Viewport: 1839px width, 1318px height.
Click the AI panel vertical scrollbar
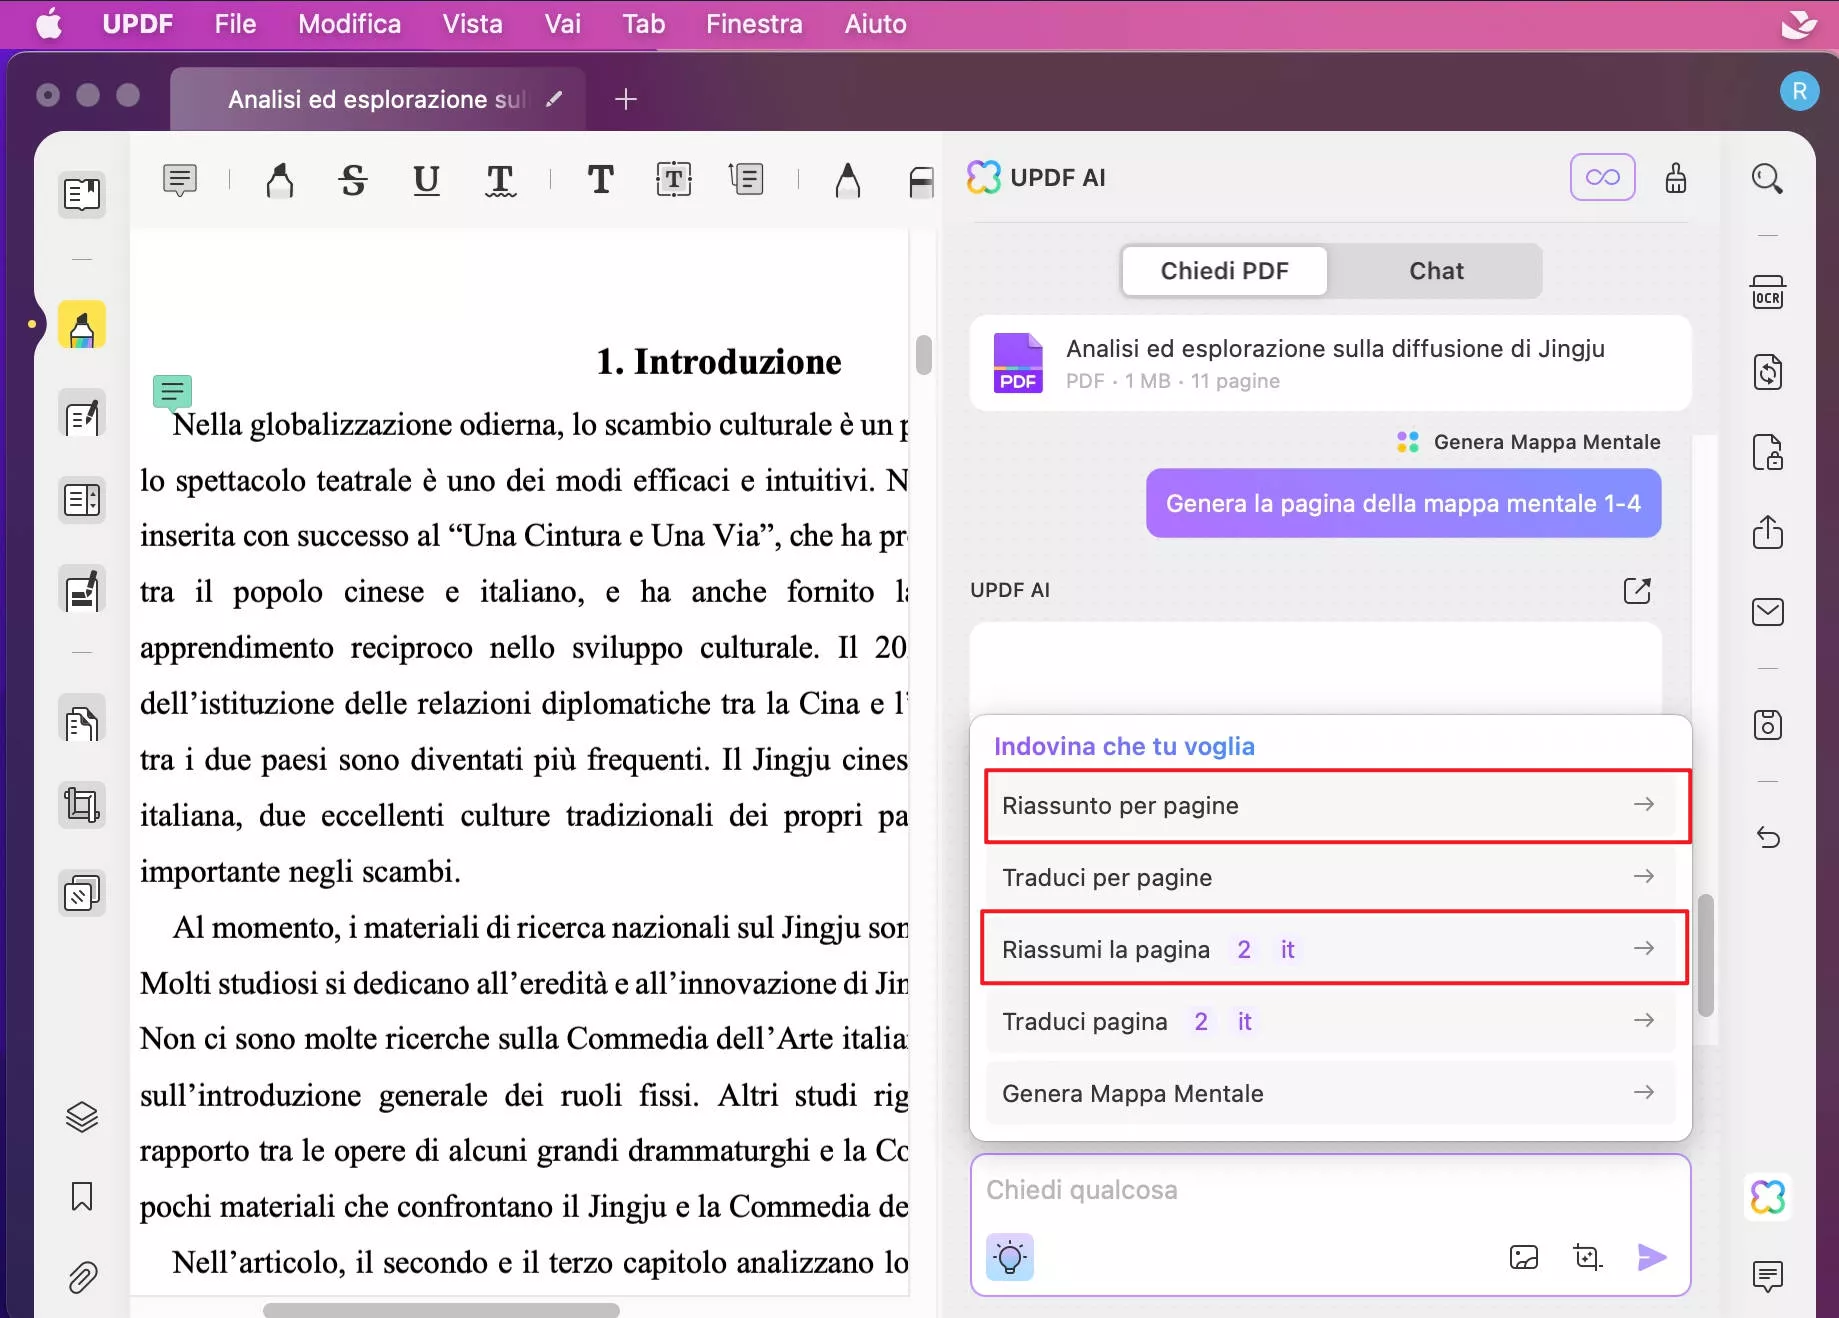click(x=1706, y=955)
